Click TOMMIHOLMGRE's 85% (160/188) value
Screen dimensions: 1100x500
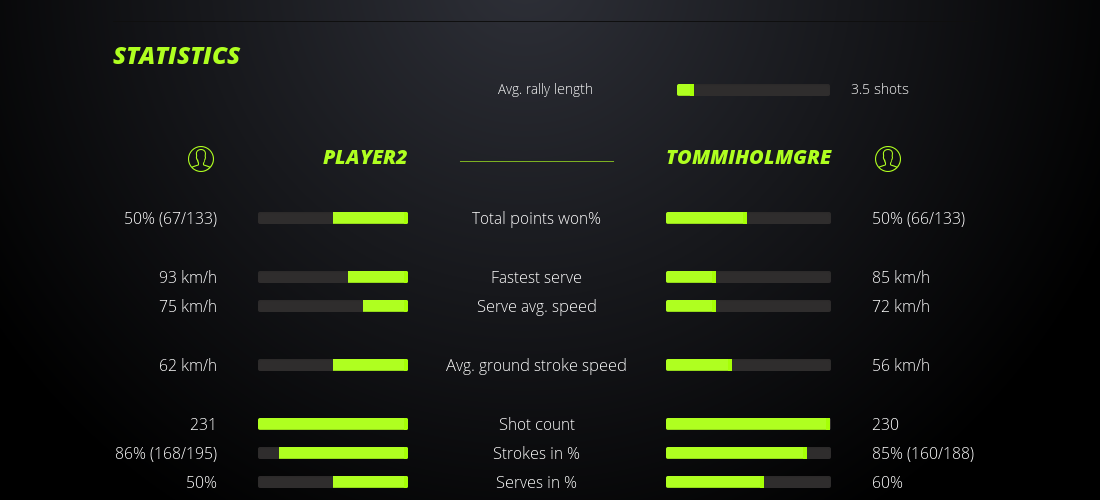click(x=923, y=453)
